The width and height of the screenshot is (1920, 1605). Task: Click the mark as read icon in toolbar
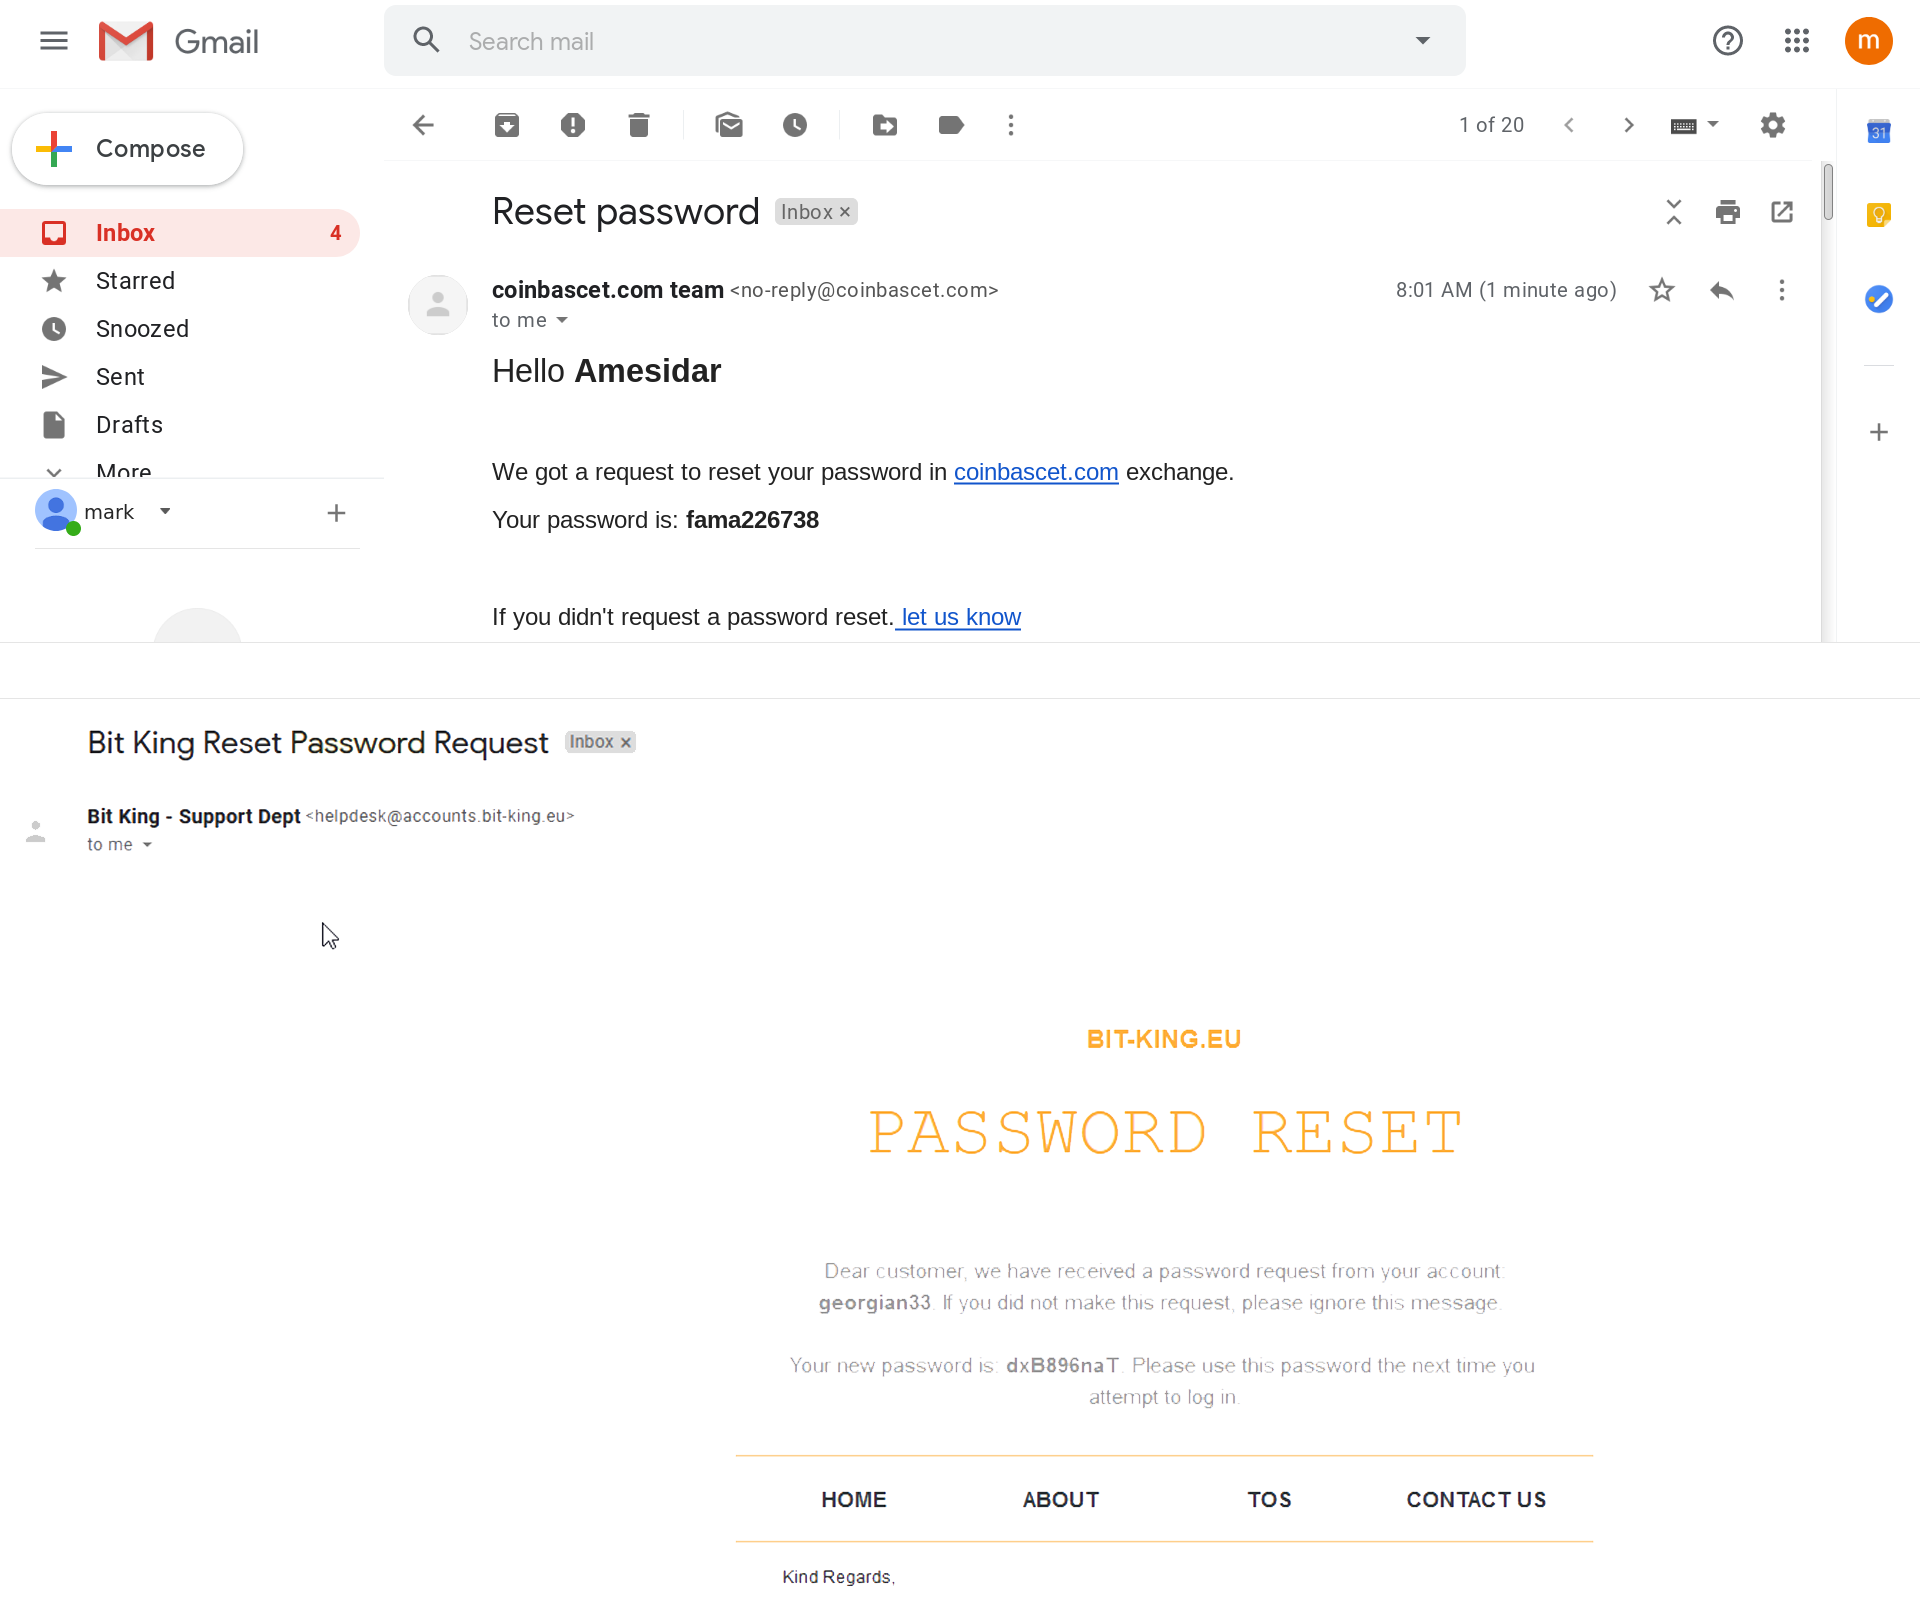click(x=727, y=124)
